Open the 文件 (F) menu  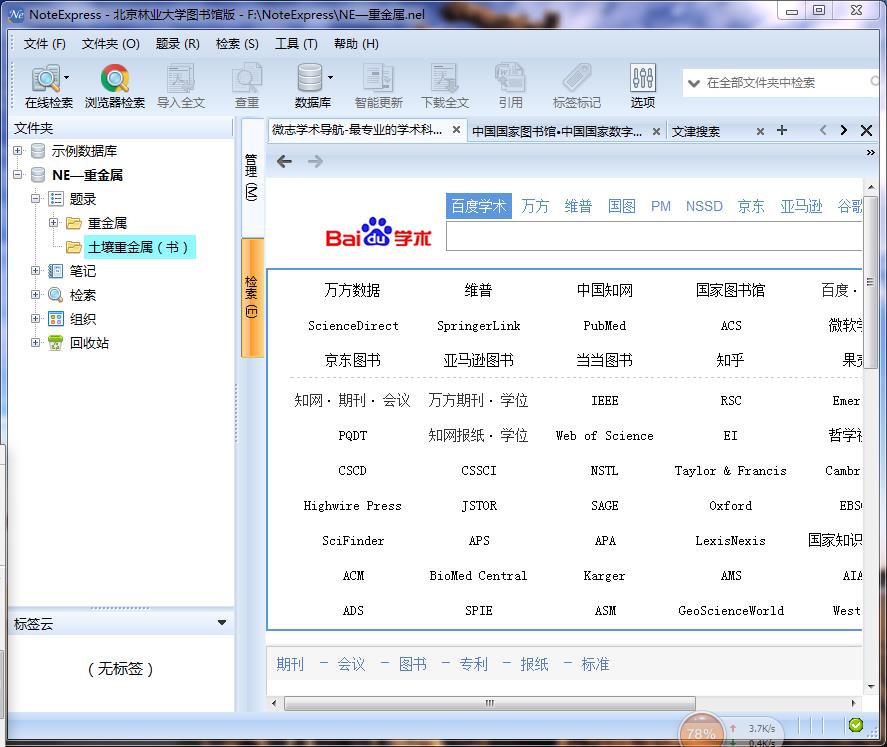[45, 44]
